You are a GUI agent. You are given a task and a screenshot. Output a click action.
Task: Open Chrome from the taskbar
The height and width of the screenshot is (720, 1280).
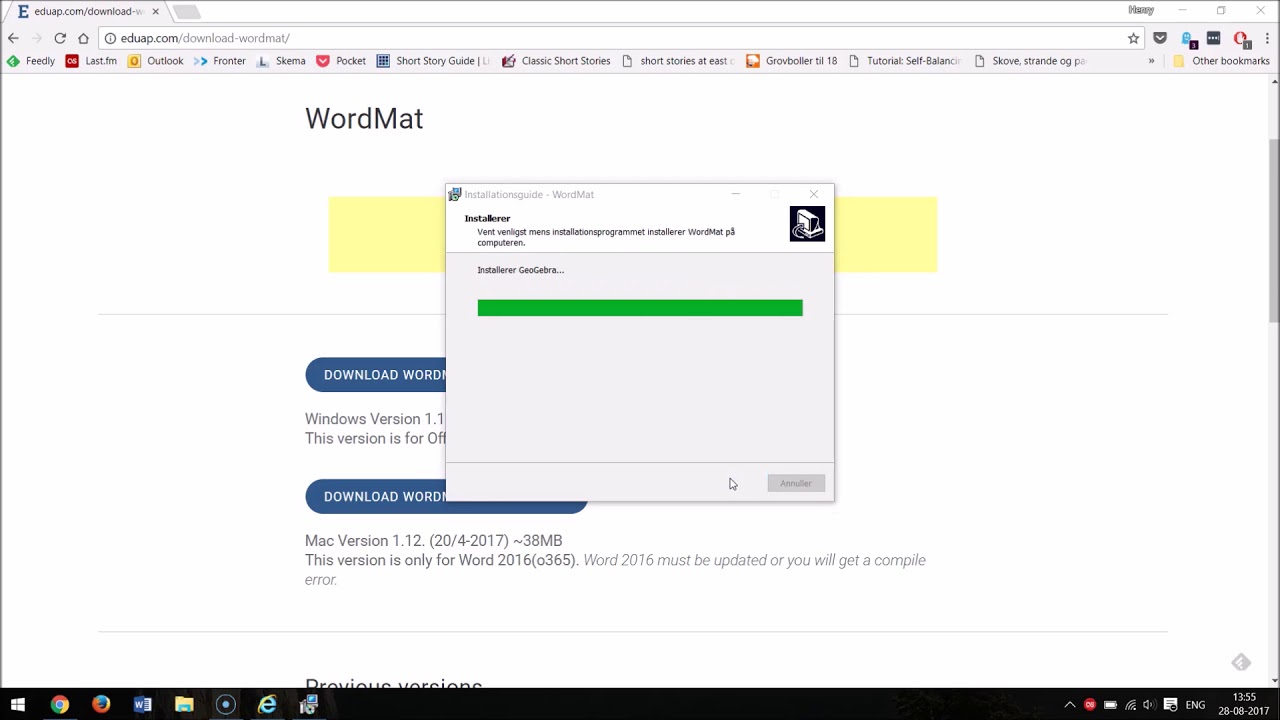(x=59, y=705)
